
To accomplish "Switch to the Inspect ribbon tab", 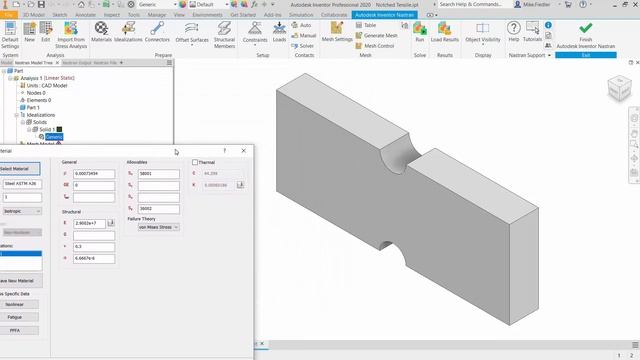I will [x=111, y=15].
